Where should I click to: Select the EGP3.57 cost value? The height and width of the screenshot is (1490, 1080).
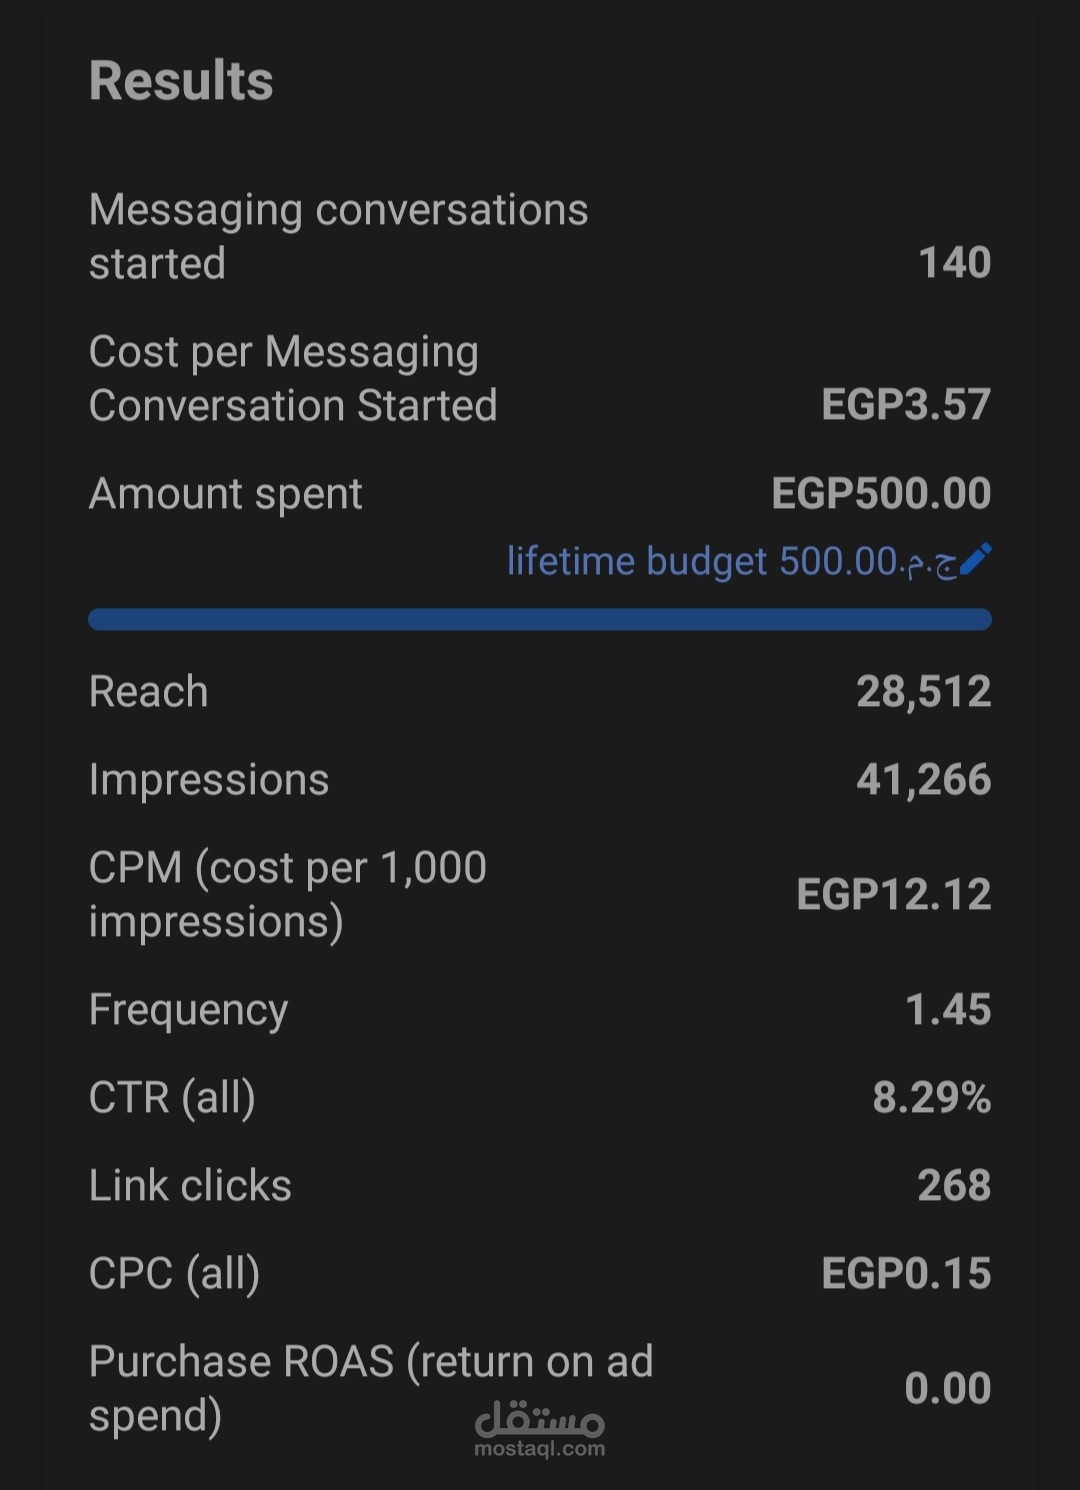coord(906,405)
